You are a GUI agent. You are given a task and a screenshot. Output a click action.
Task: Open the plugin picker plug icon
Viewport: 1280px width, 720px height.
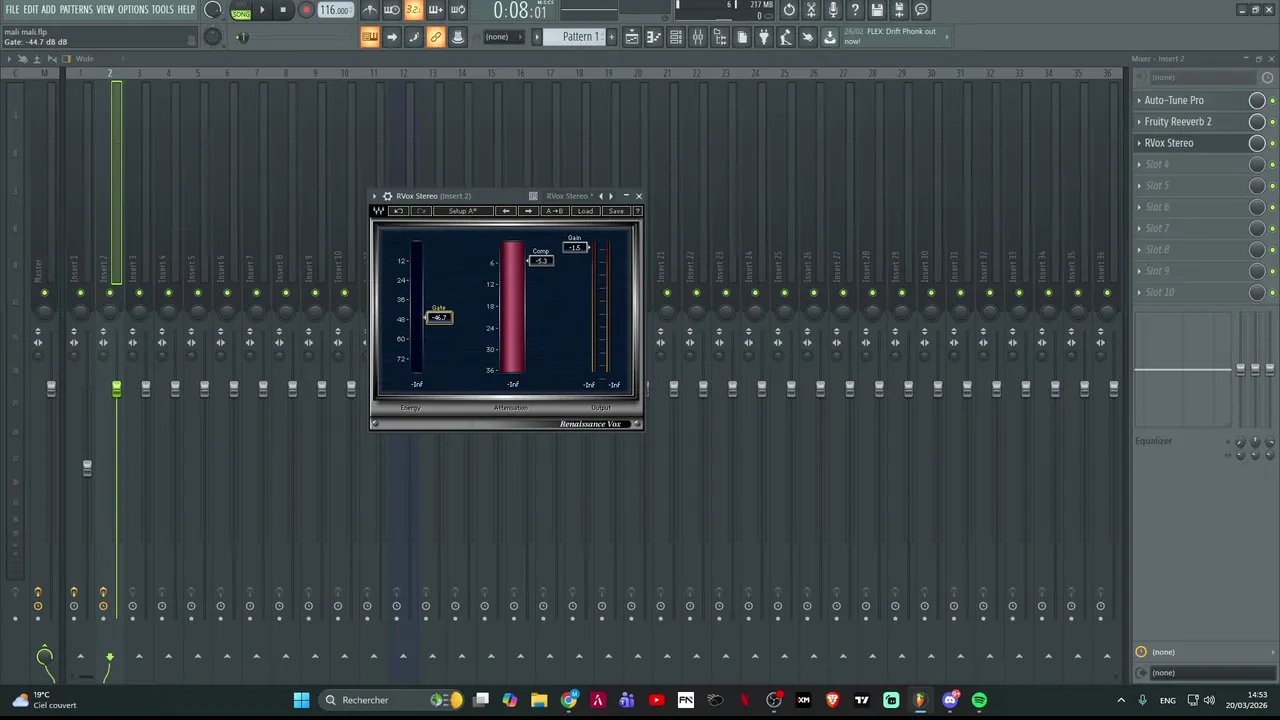point(763,37)
